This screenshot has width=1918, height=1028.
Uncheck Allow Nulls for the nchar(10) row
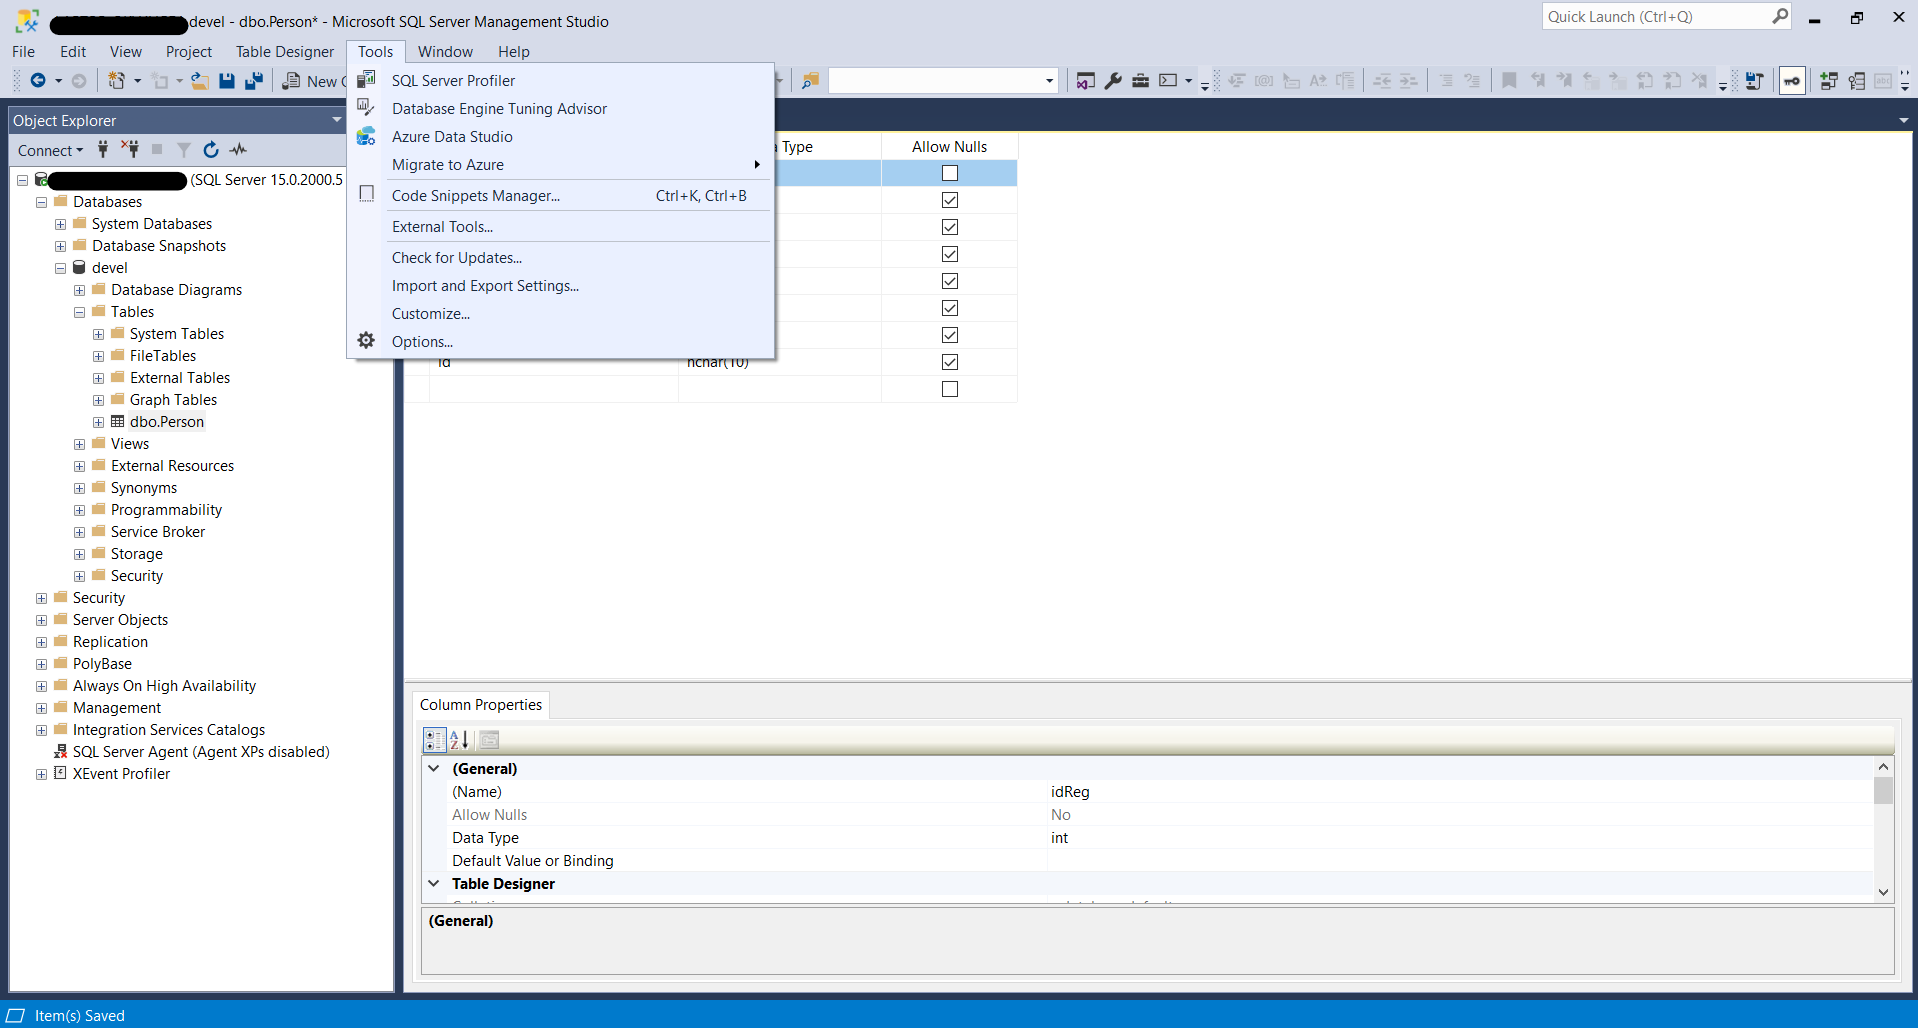(949, 362)
